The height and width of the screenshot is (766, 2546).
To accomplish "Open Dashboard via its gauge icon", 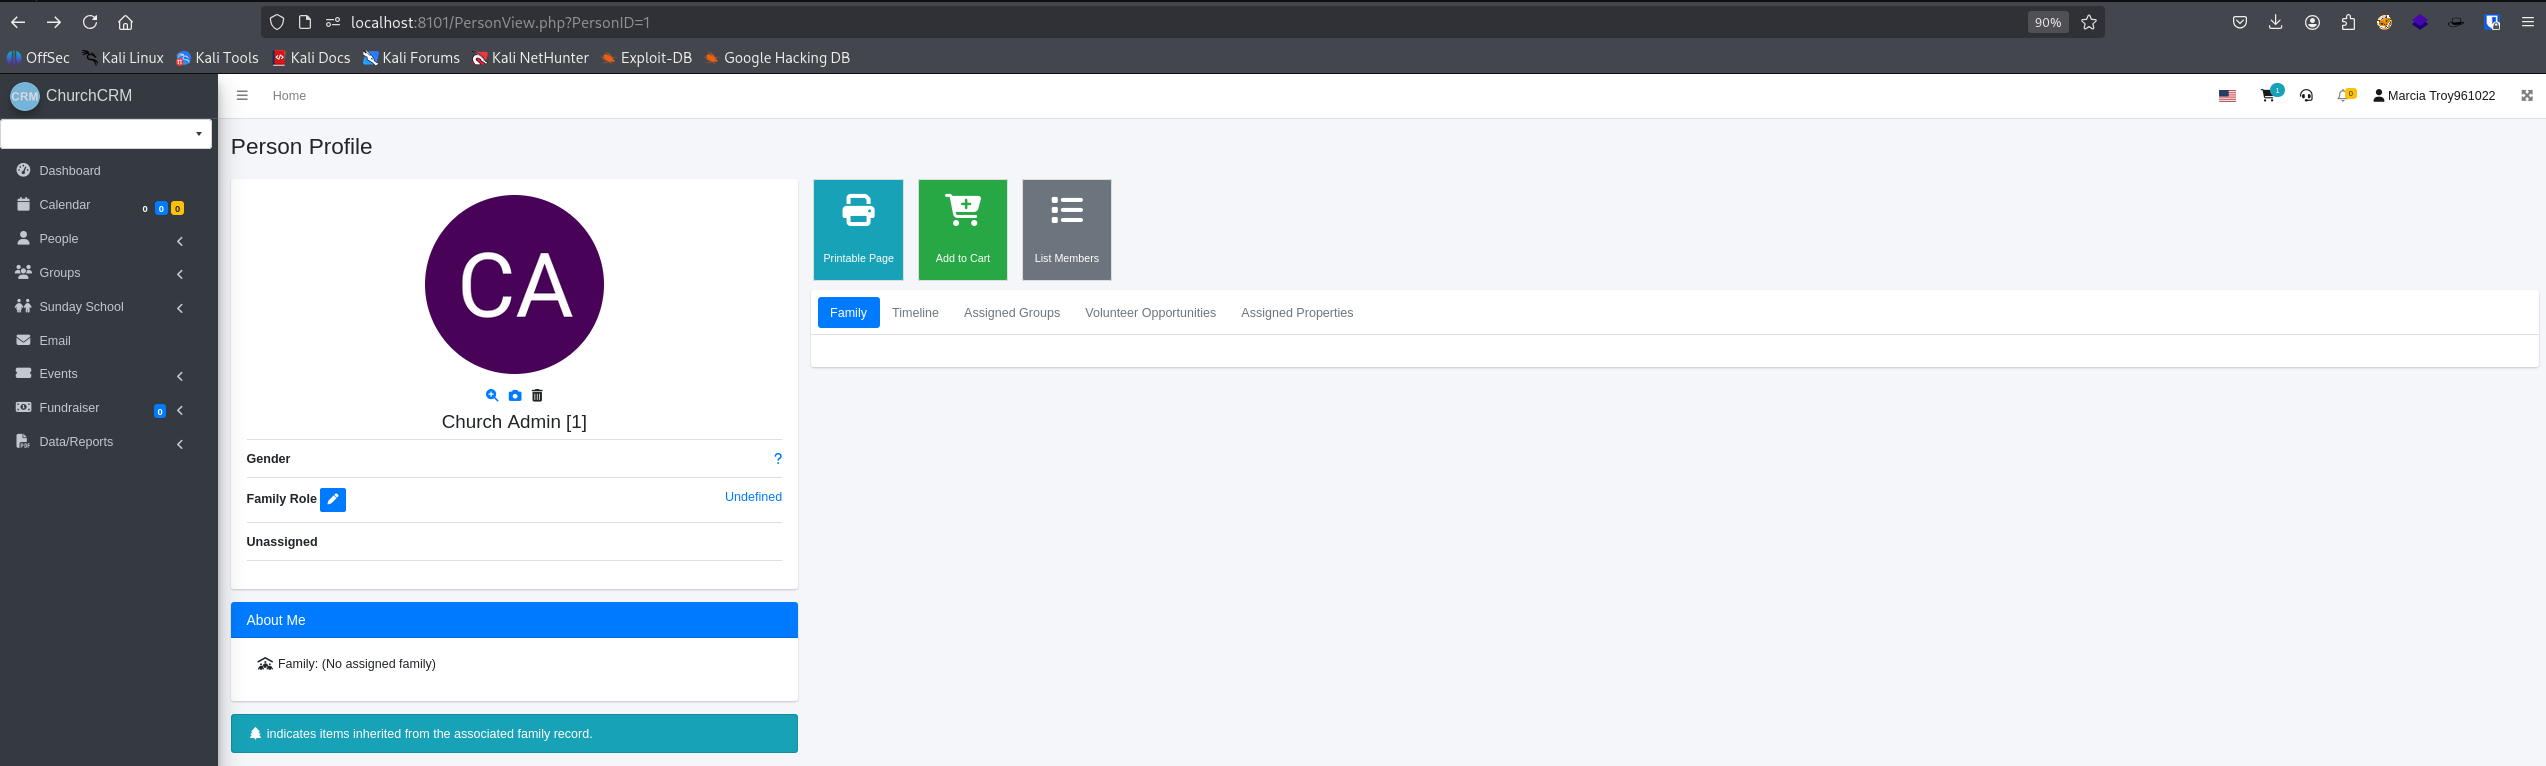I will 24,170.
